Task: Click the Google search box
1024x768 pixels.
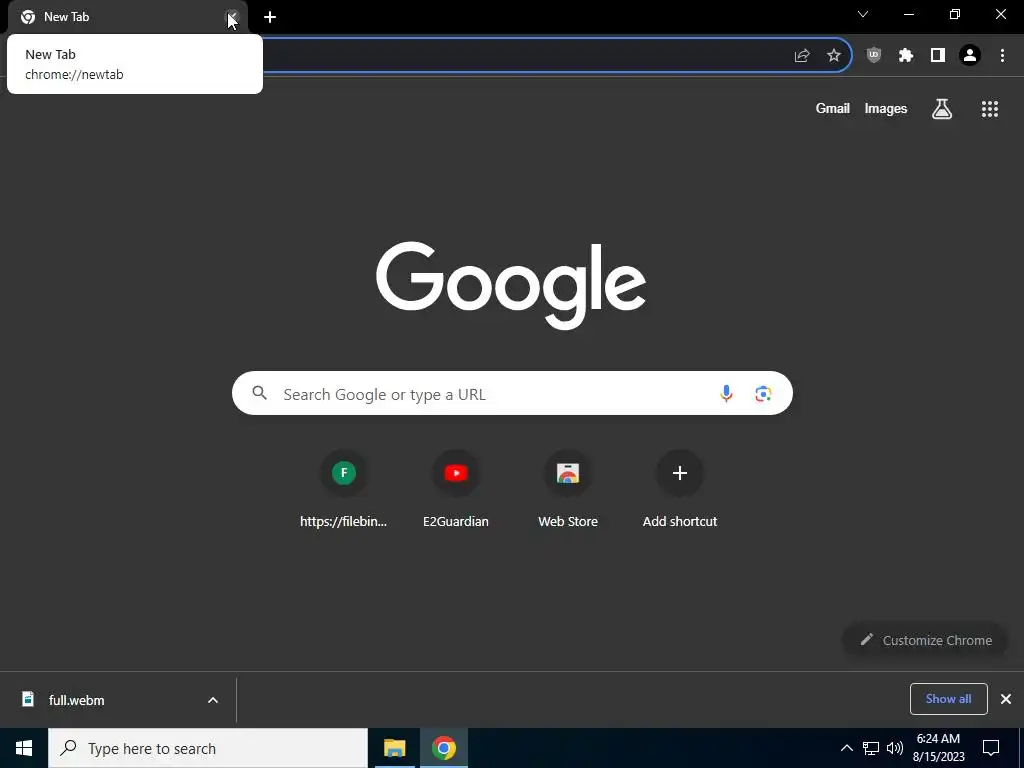Action: [x=512, y=393]
